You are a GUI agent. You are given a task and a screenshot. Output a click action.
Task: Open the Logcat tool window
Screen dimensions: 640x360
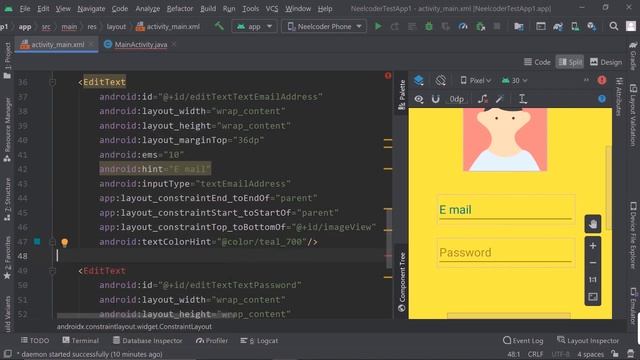coord(259,340)
